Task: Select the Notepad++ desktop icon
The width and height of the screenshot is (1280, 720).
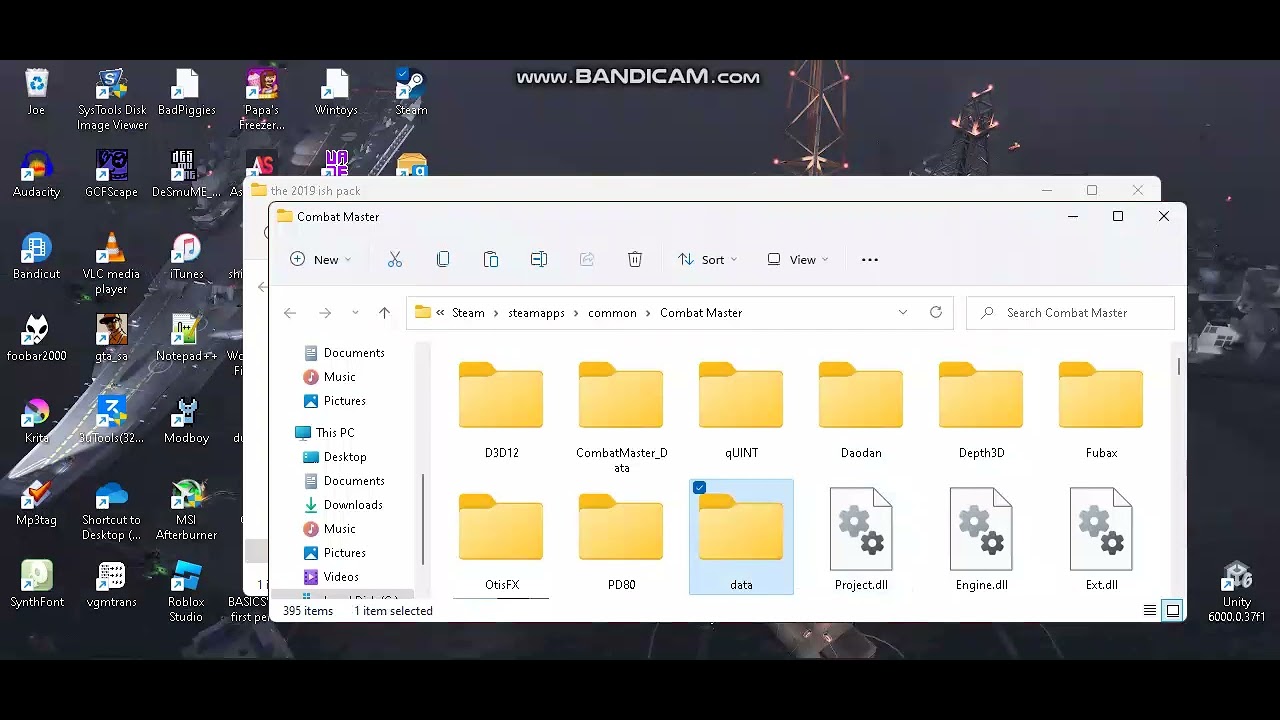Action: coord(186,338)
